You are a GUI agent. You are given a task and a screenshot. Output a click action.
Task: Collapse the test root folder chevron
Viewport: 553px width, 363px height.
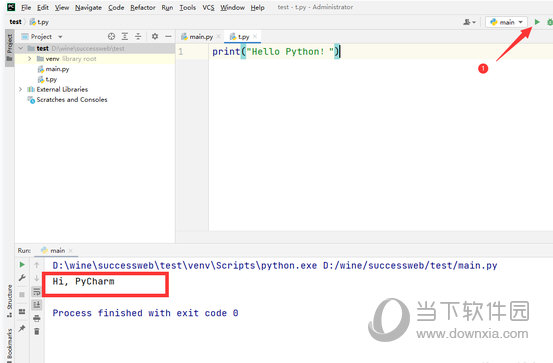21,48
